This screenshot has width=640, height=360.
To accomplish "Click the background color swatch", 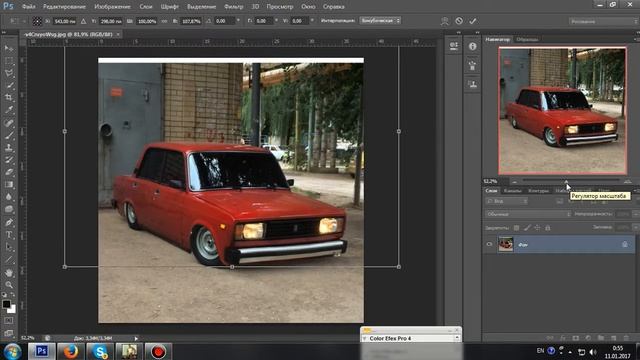I will (x=12, y=309).
